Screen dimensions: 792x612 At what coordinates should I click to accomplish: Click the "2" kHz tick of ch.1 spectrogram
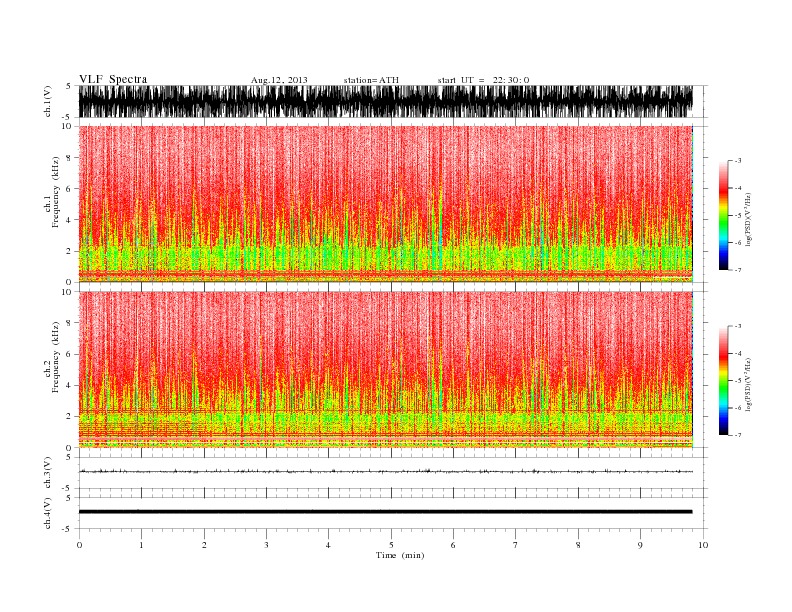coord(69,251)
